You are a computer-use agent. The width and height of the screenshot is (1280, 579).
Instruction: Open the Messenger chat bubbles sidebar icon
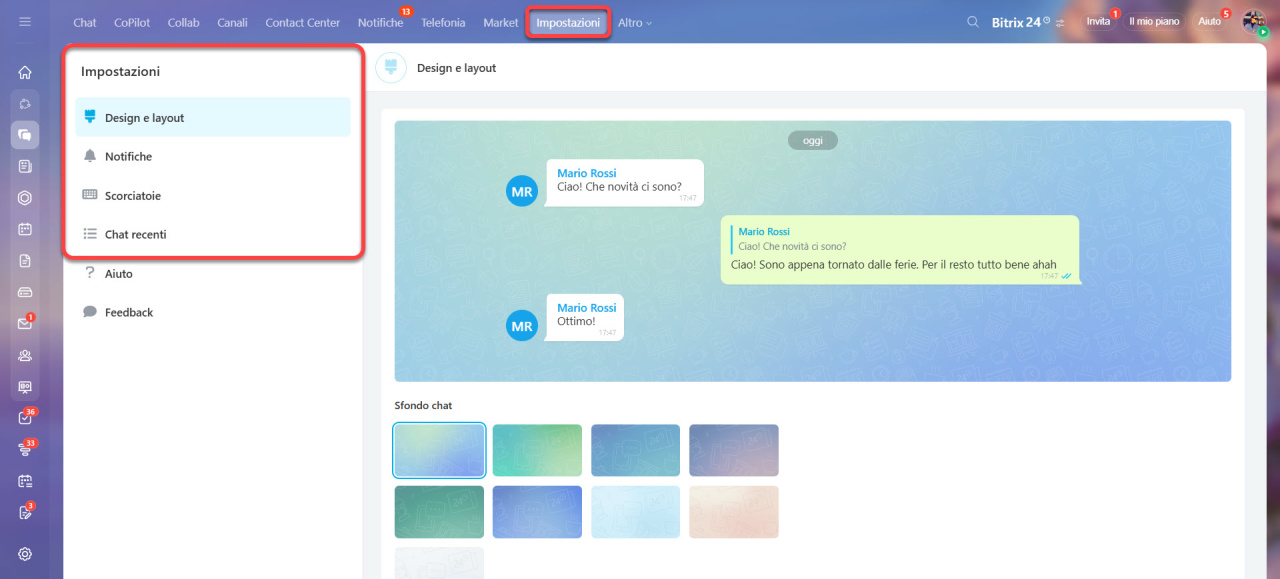[25, 135]
